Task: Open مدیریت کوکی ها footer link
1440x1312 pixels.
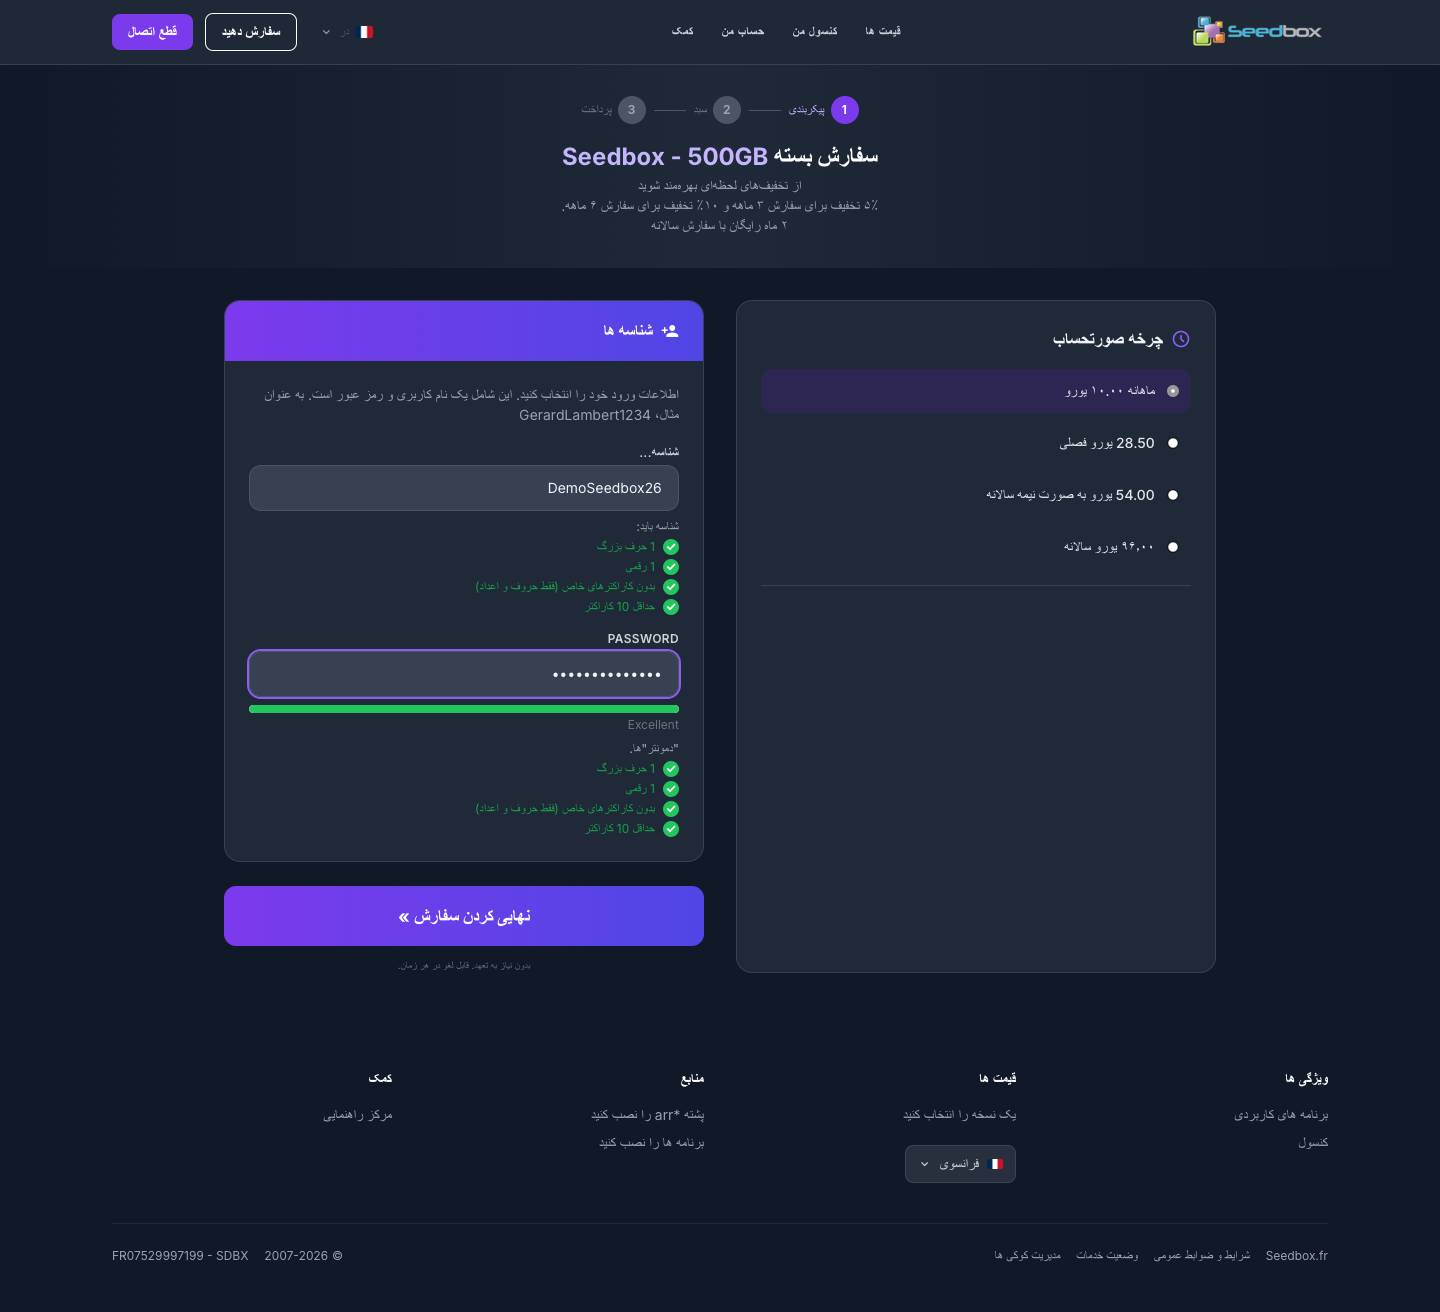Action: [1028, 1256]
